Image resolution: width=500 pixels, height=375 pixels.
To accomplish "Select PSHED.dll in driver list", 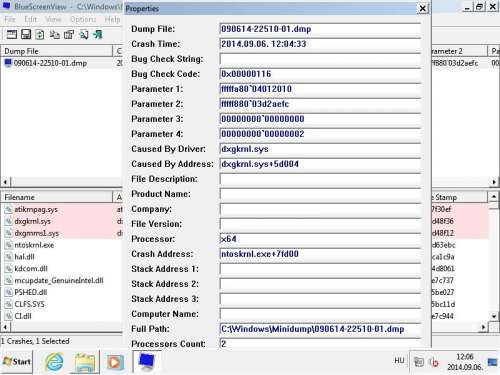I will 30,292.
